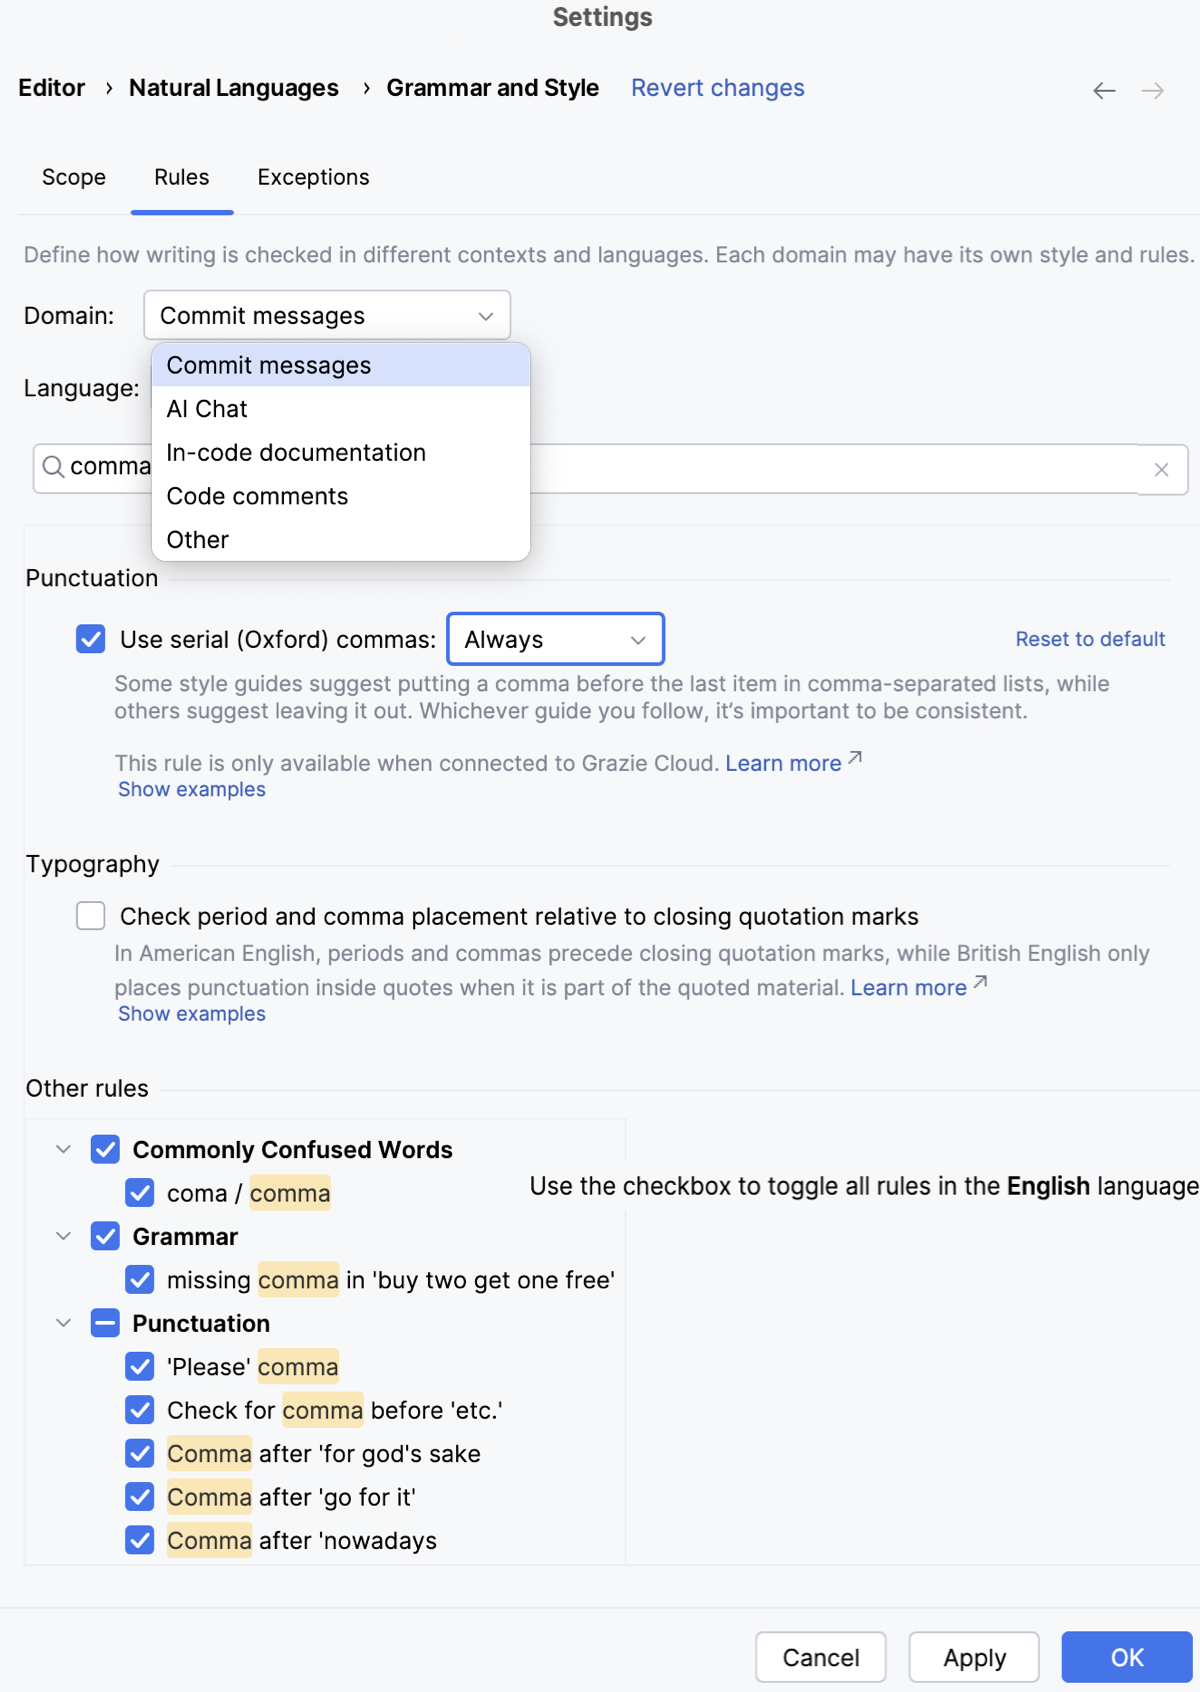Select 'Other' from the Domain dropdown list
This screenshot has width=1200, height=1692.
197,539
